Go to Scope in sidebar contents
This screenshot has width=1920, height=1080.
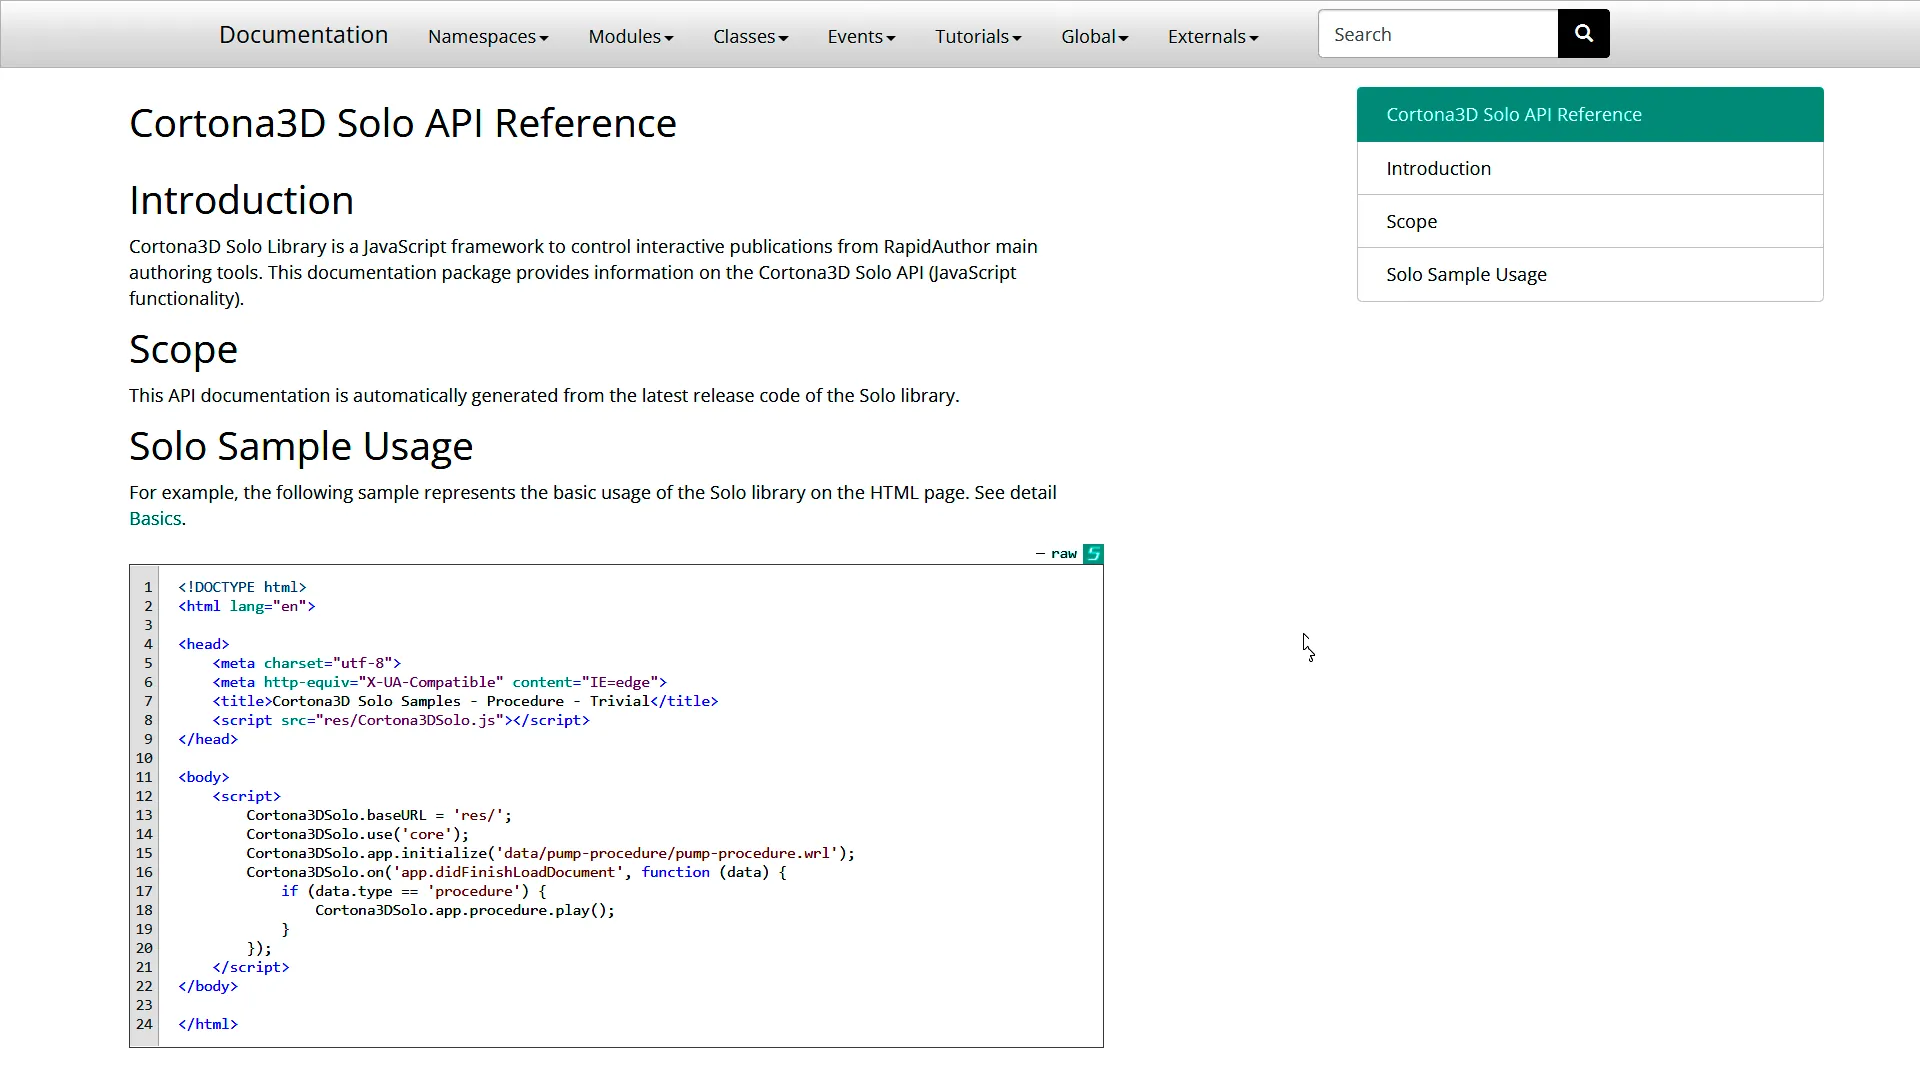coord(1411,222)
